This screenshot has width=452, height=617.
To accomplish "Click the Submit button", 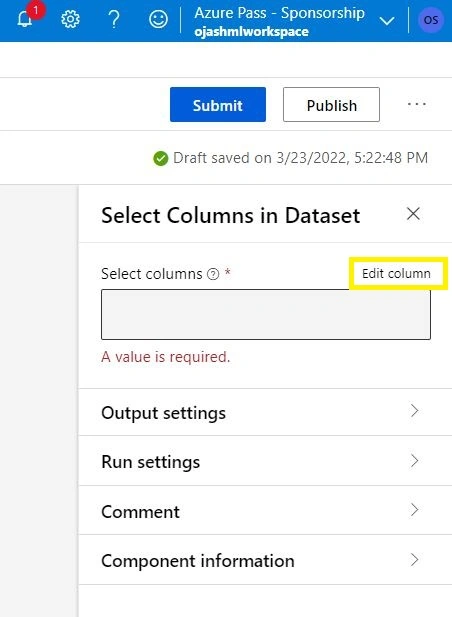I will [218, 105].
